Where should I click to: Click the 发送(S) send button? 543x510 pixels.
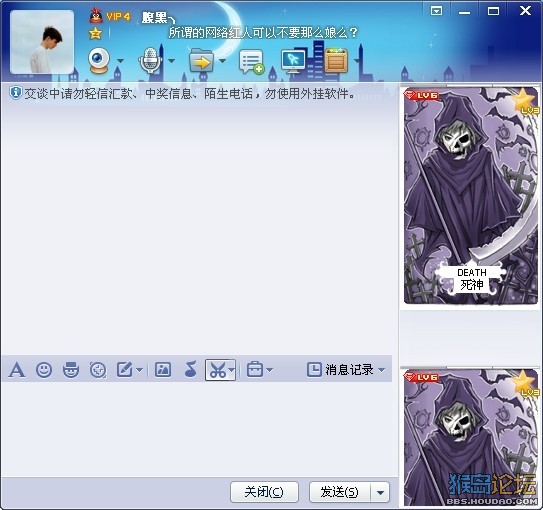pos(340,492)
